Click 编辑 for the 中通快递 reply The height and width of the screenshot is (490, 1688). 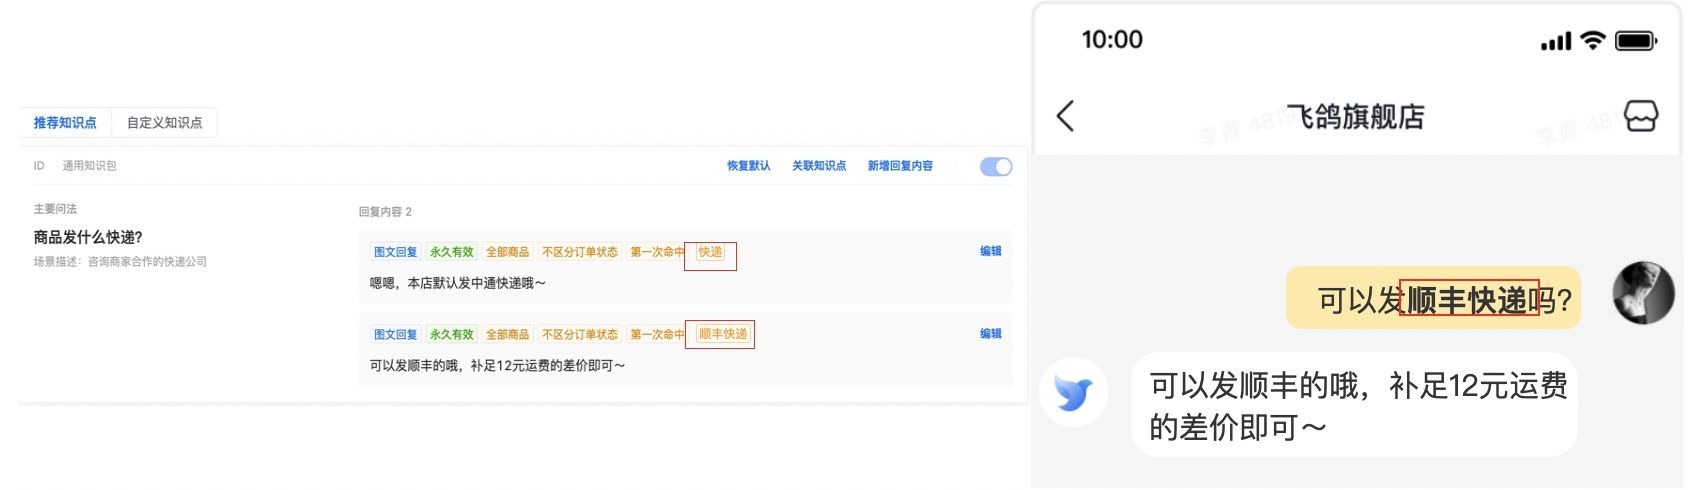[991, 252]
